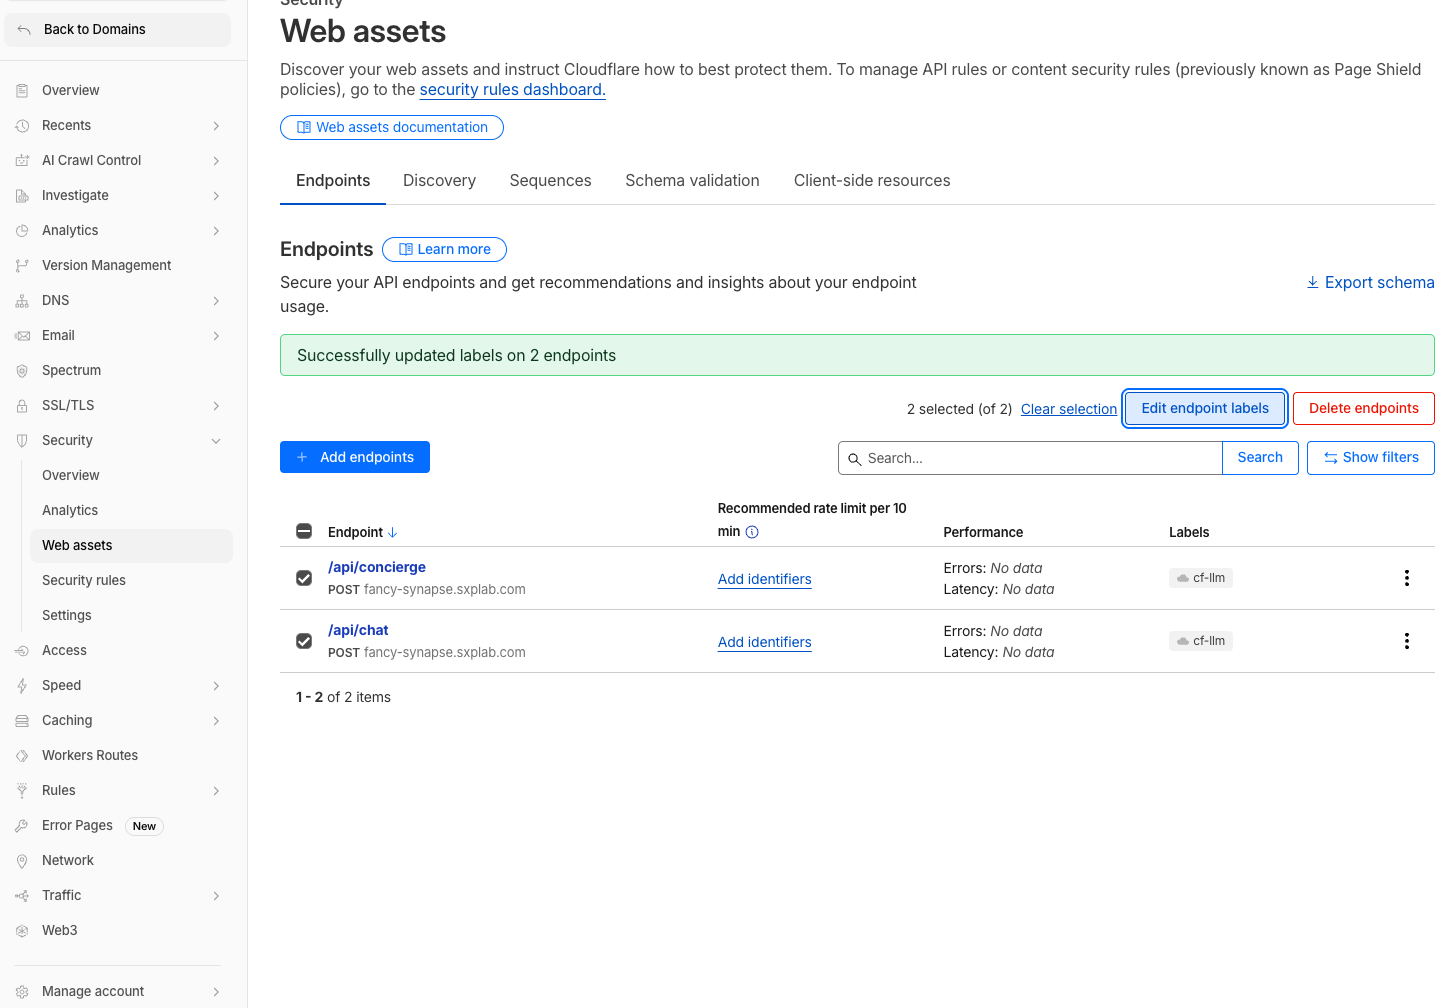1445x1008 pixels.
Task: Click the Caching drive icon
Action: coord(22,721)
